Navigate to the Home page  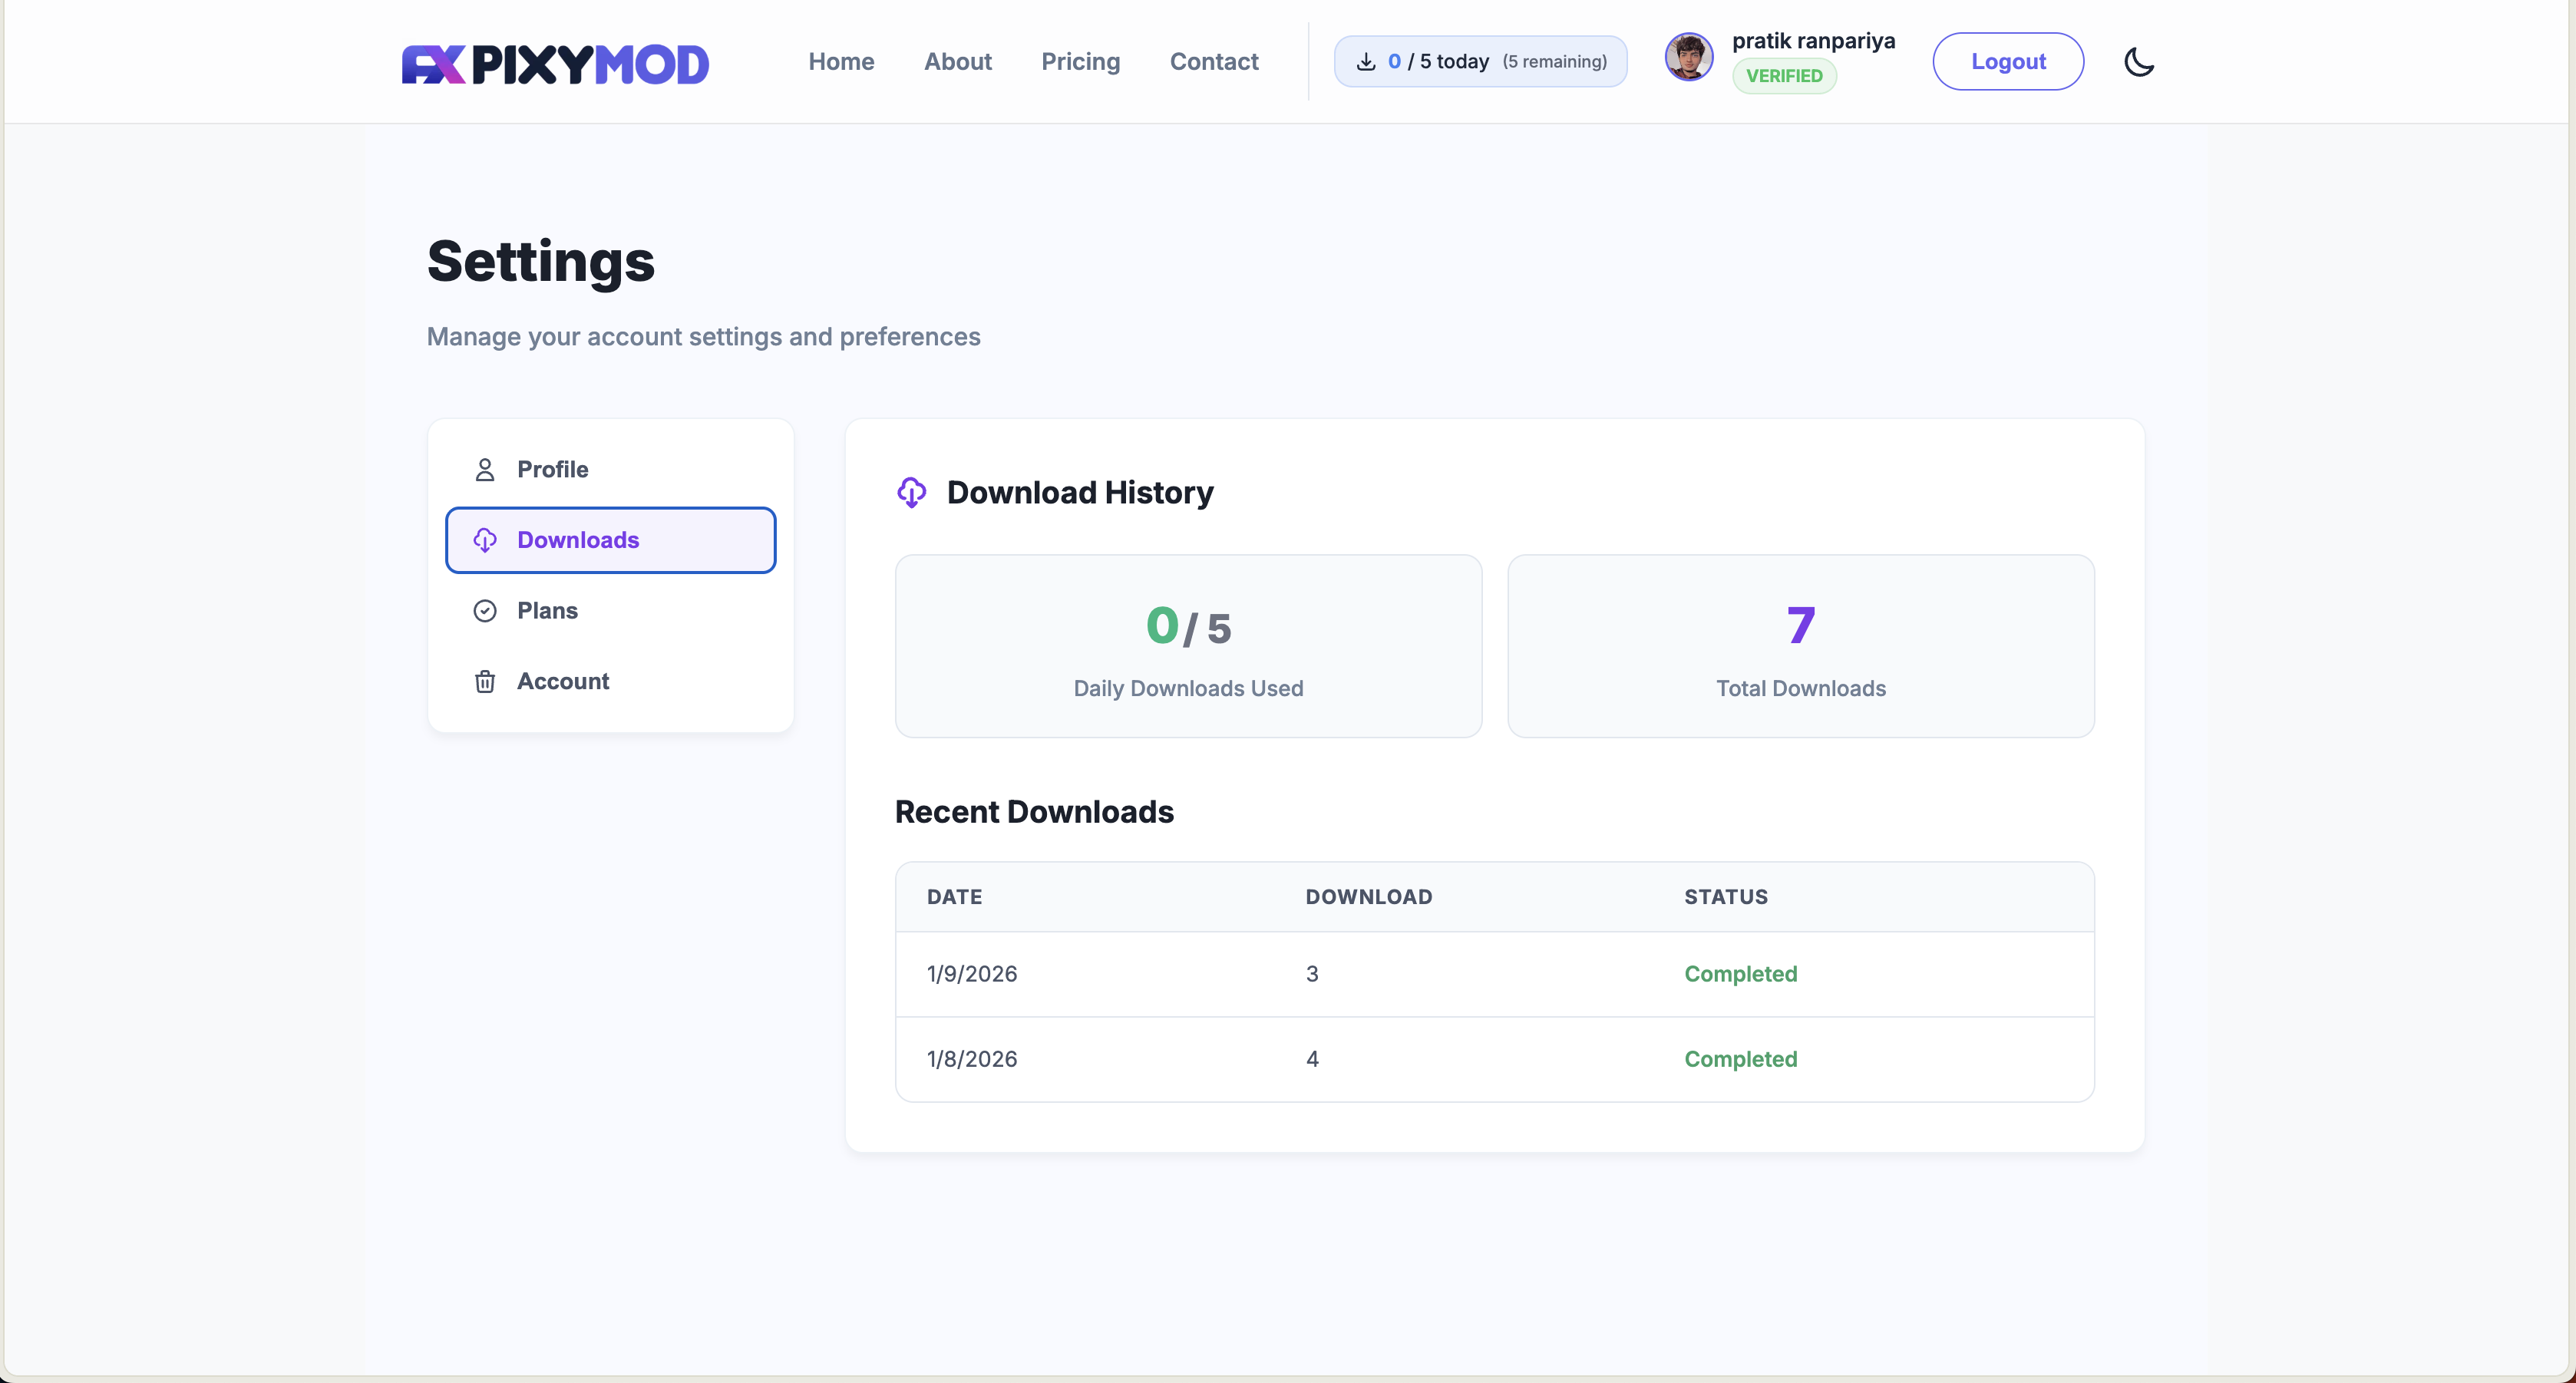(841, 61)
